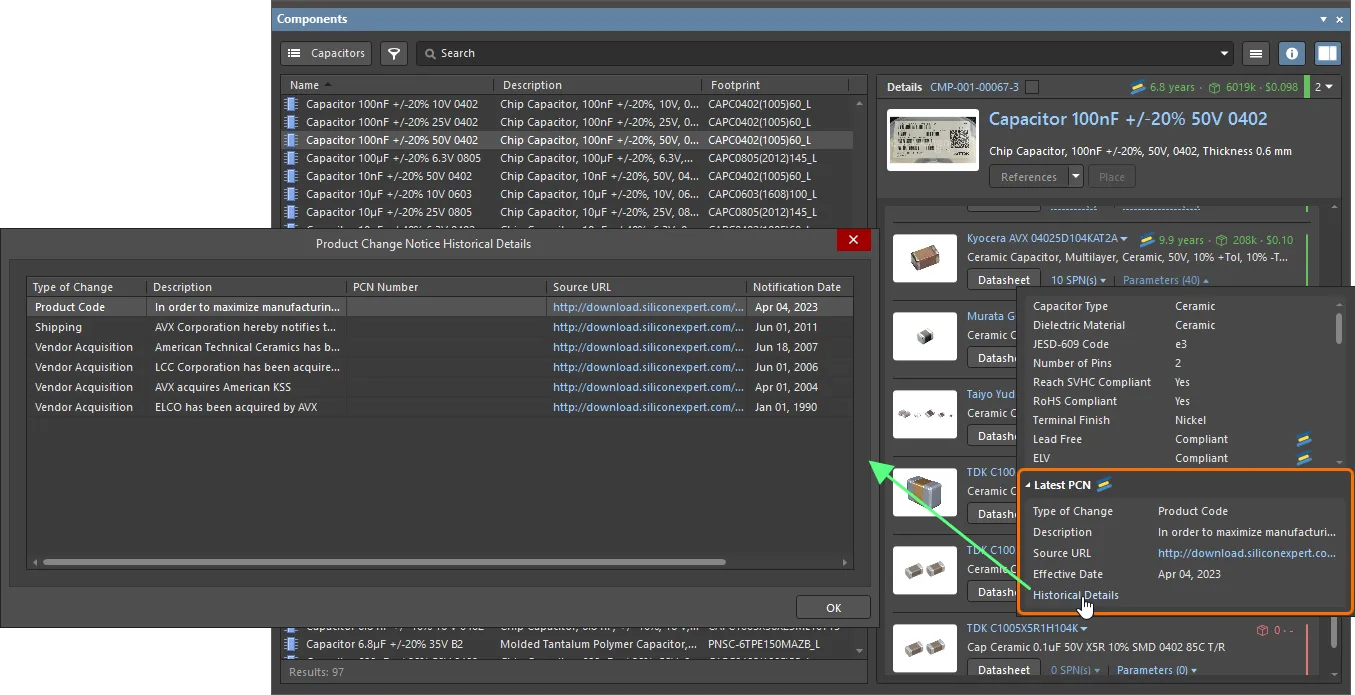1355x695 pixels.
Task: Expand the 10 SPN(s) dropdown
Action: pyautogui.click(x=1078, y=280)
